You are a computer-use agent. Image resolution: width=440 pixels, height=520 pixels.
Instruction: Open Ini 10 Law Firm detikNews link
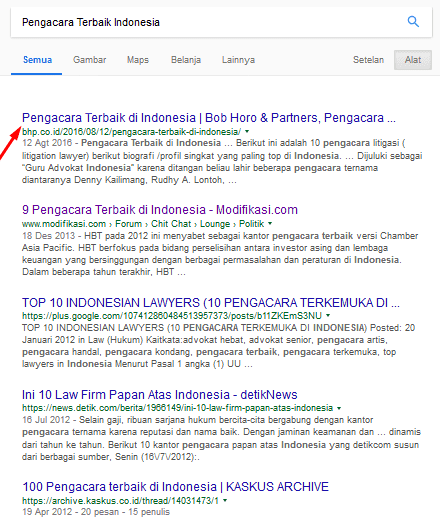(160, 395)
